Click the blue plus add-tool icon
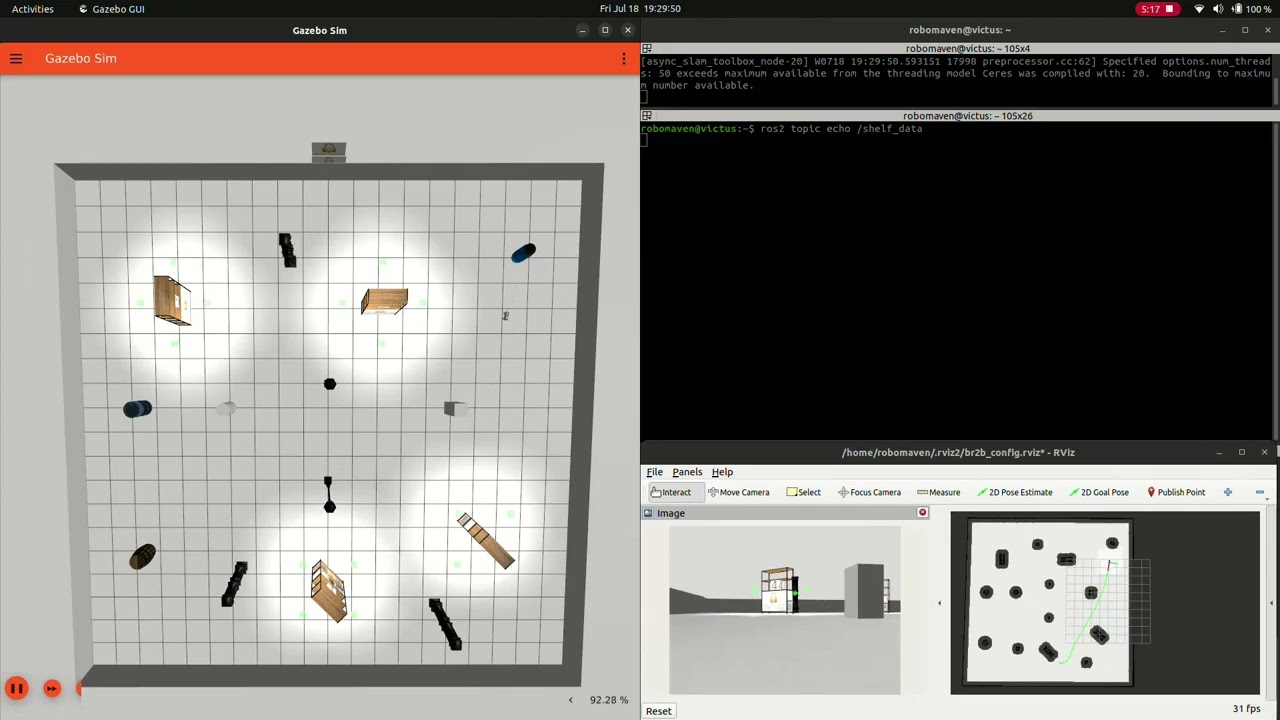 [1228, 492]
